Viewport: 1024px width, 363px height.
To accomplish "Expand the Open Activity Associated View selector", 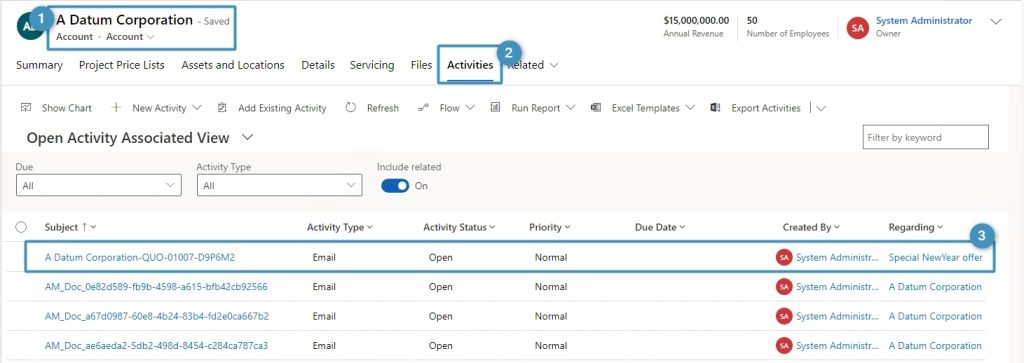I will tap(247, 138).
